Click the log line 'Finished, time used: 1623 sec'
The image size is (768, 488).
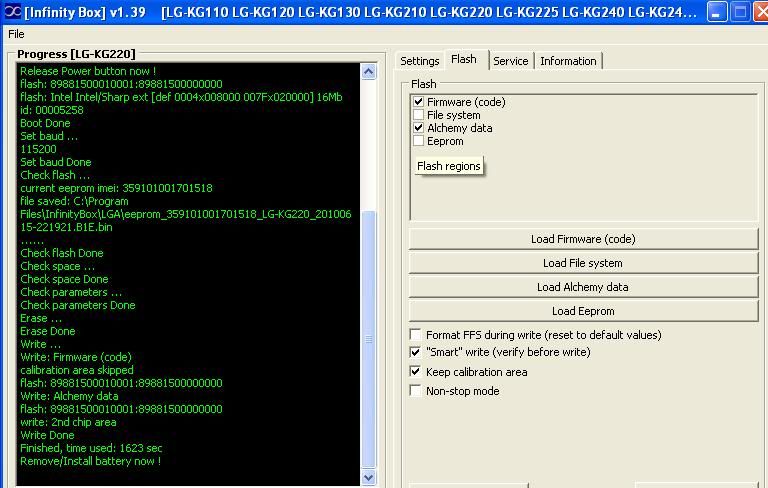[x=91, y=448]
